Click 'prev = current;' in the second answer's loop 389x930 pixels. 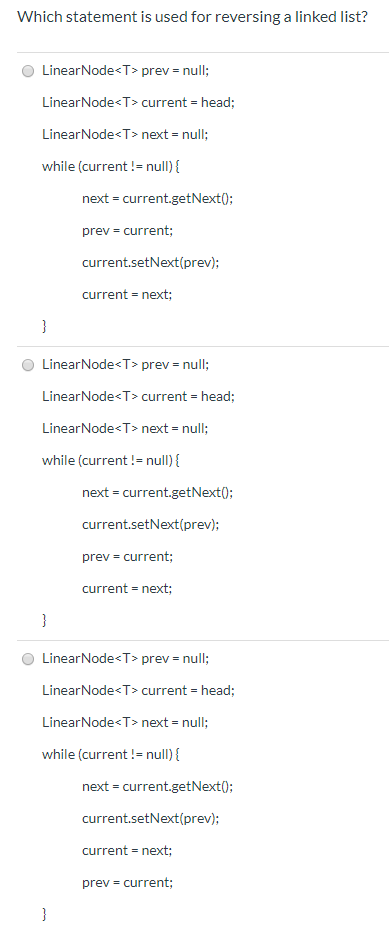point(127,556)
